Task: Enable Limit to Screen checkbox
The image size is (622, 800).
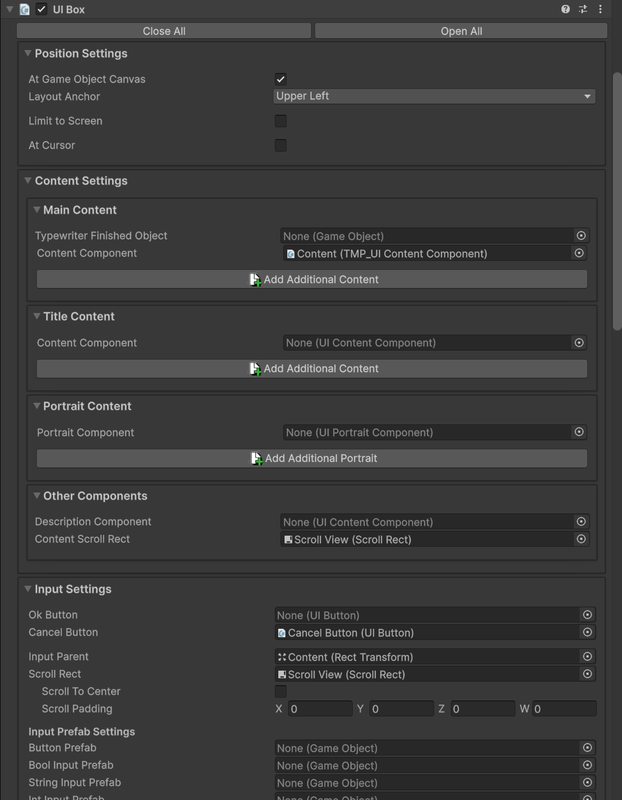Action: click(x=281, y=121)
